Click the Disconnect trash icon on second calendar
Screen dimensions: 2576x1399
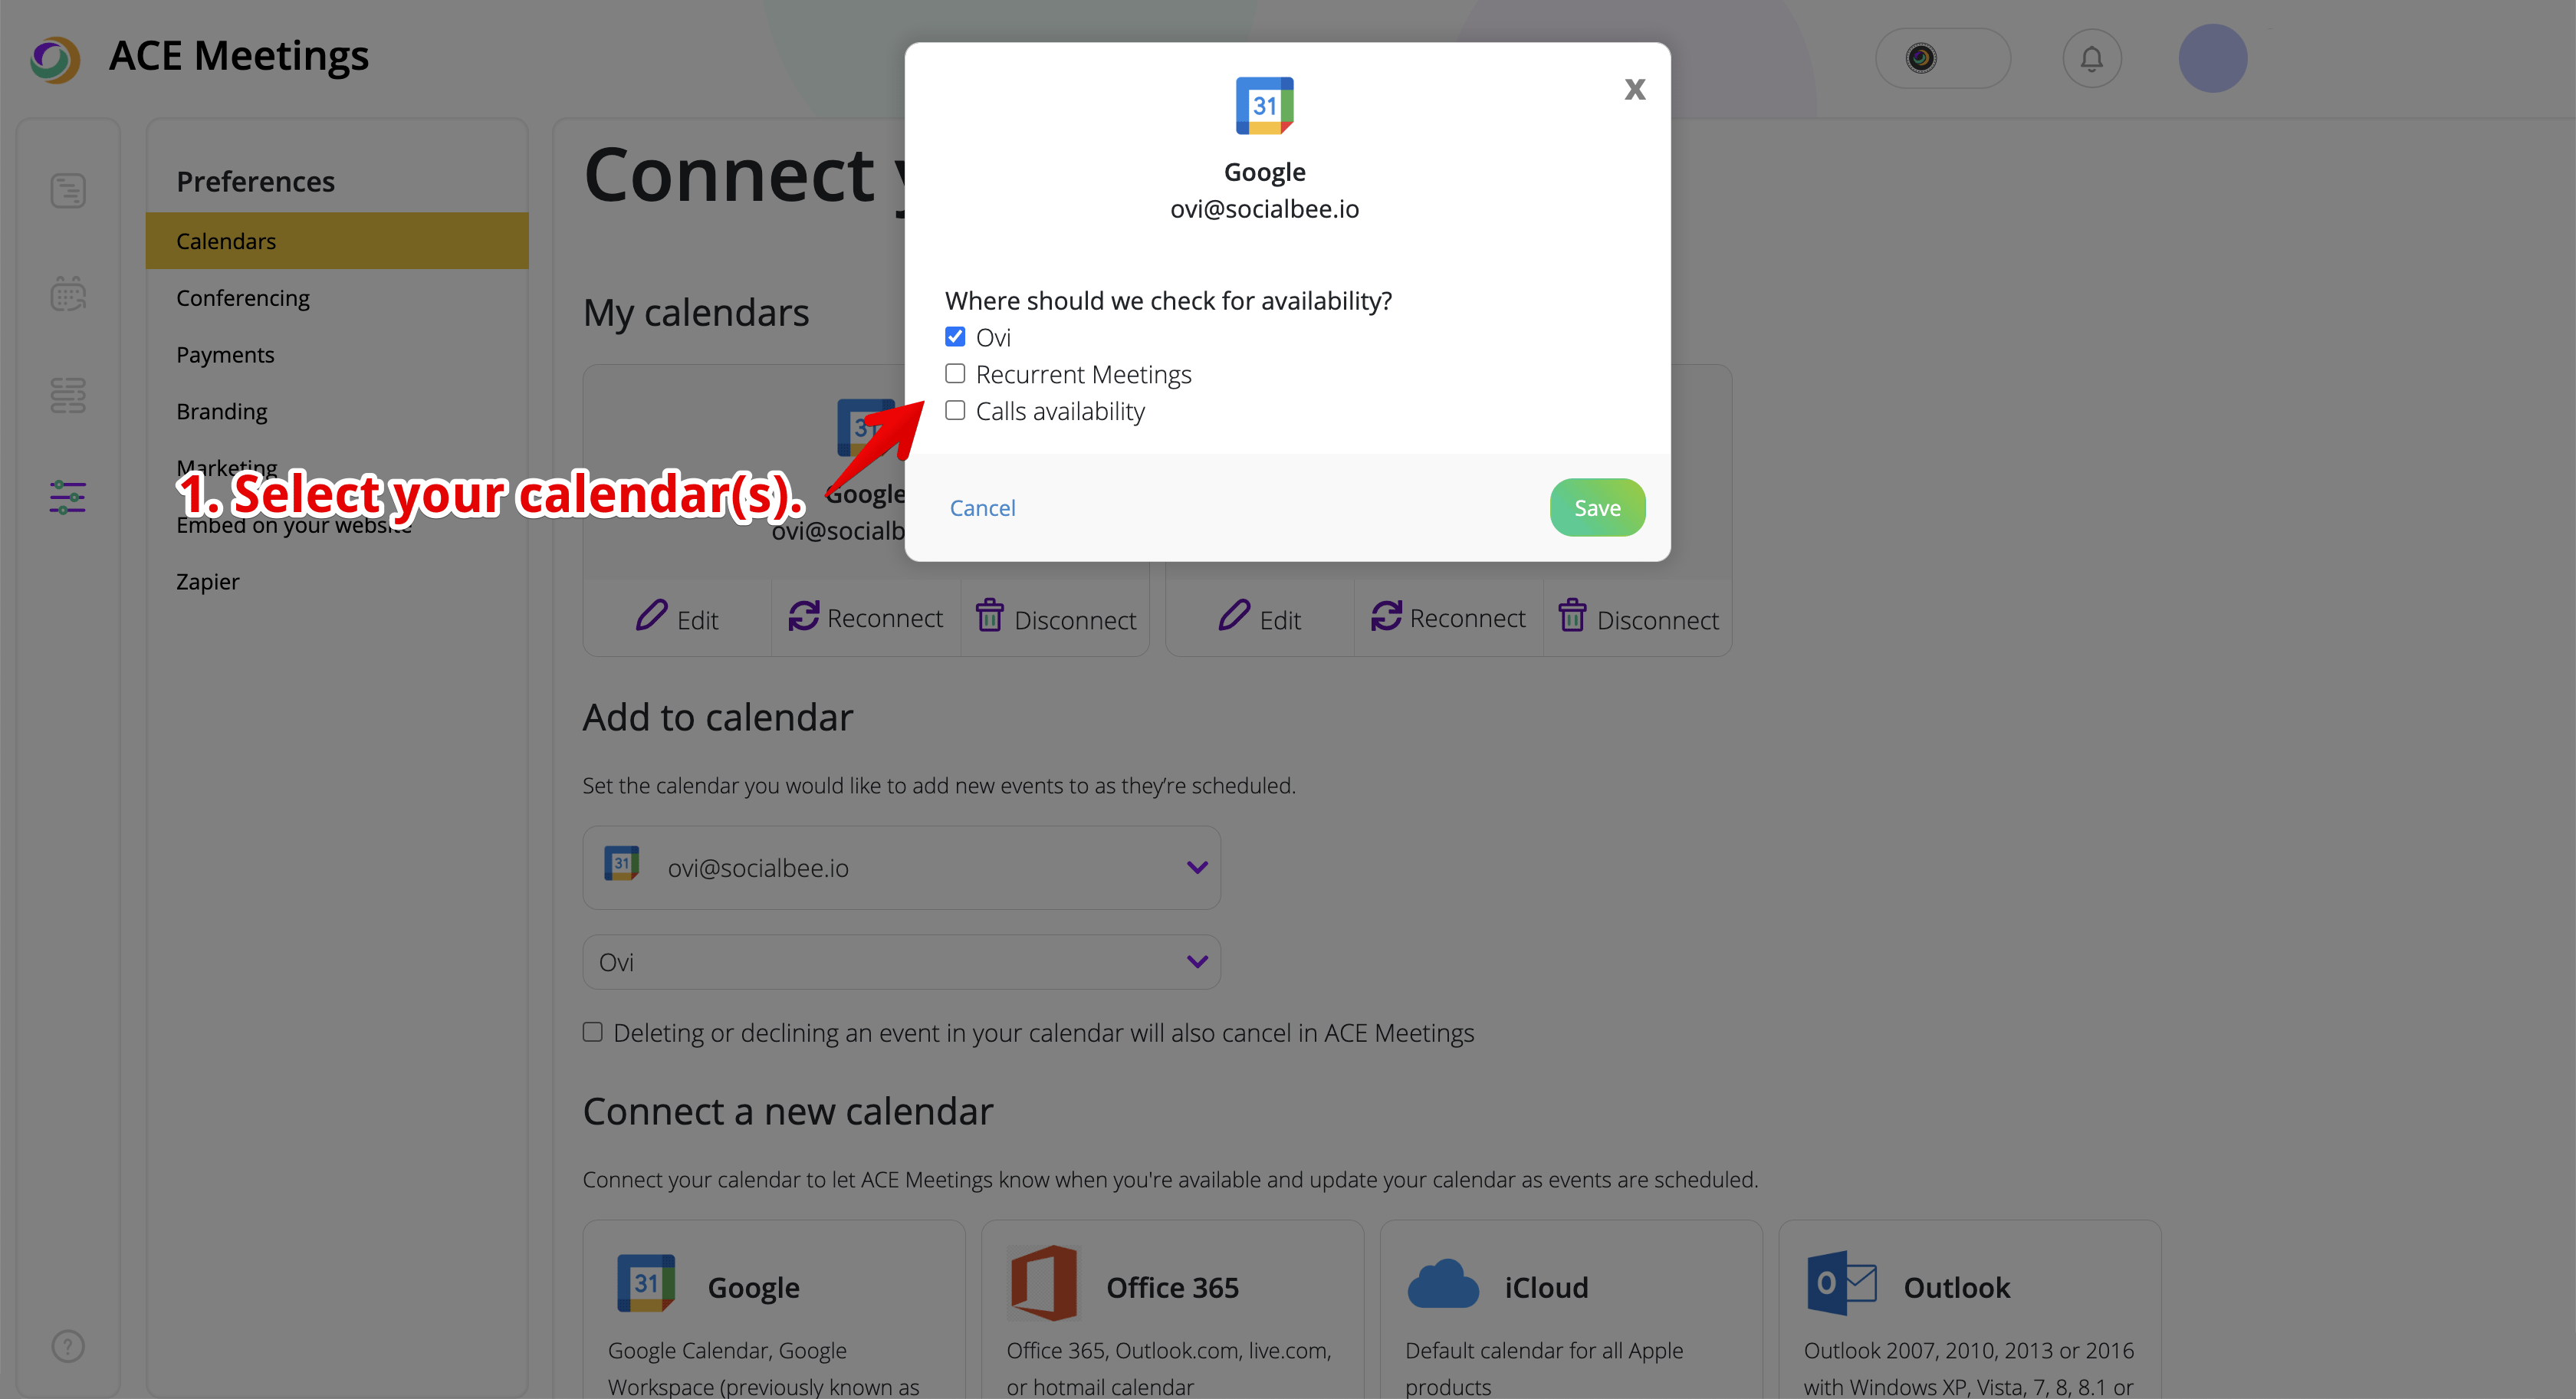1572,616
